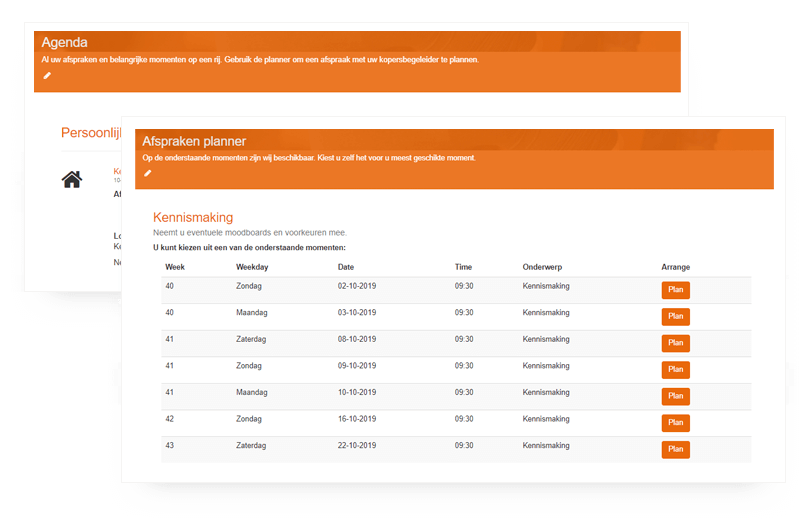Plan the appointment on 16-10-2019
The width and height of the screenshot is (800, 521).
676,423
